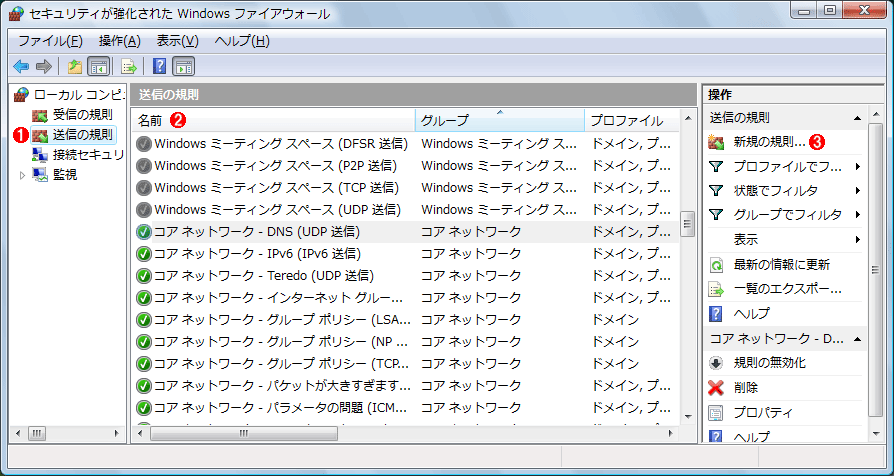Open the 操作(A) menu
The width and height of the screenshot is (894, 476).
click(119, 41)
